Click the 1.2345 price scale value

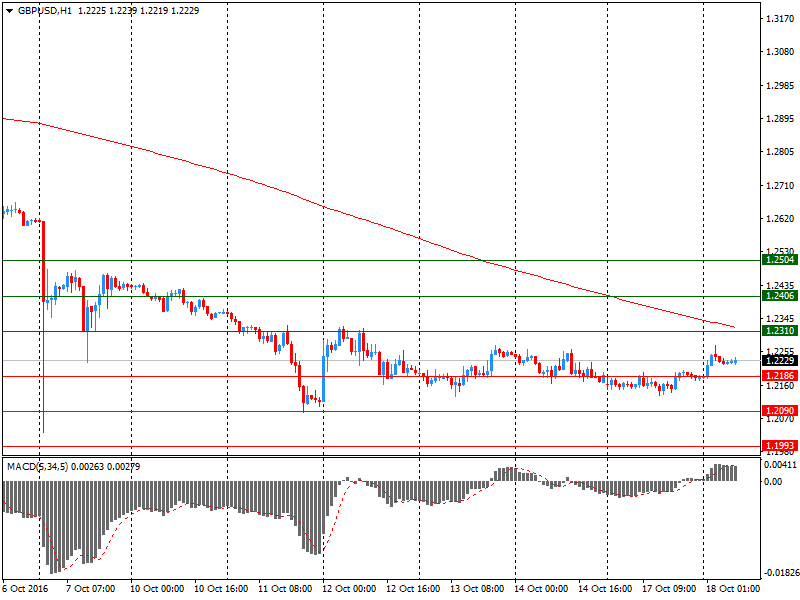780,319
